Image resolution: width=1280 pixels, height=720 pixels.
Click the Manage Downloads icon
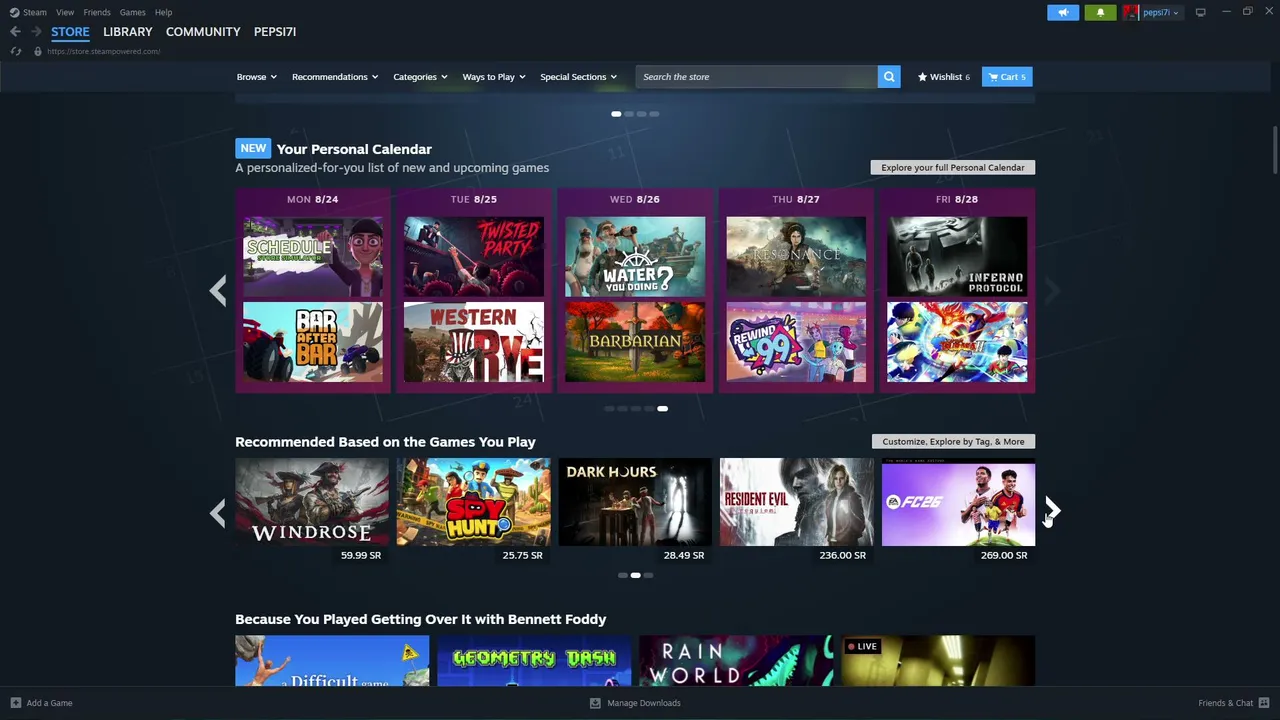coord(595,703)
